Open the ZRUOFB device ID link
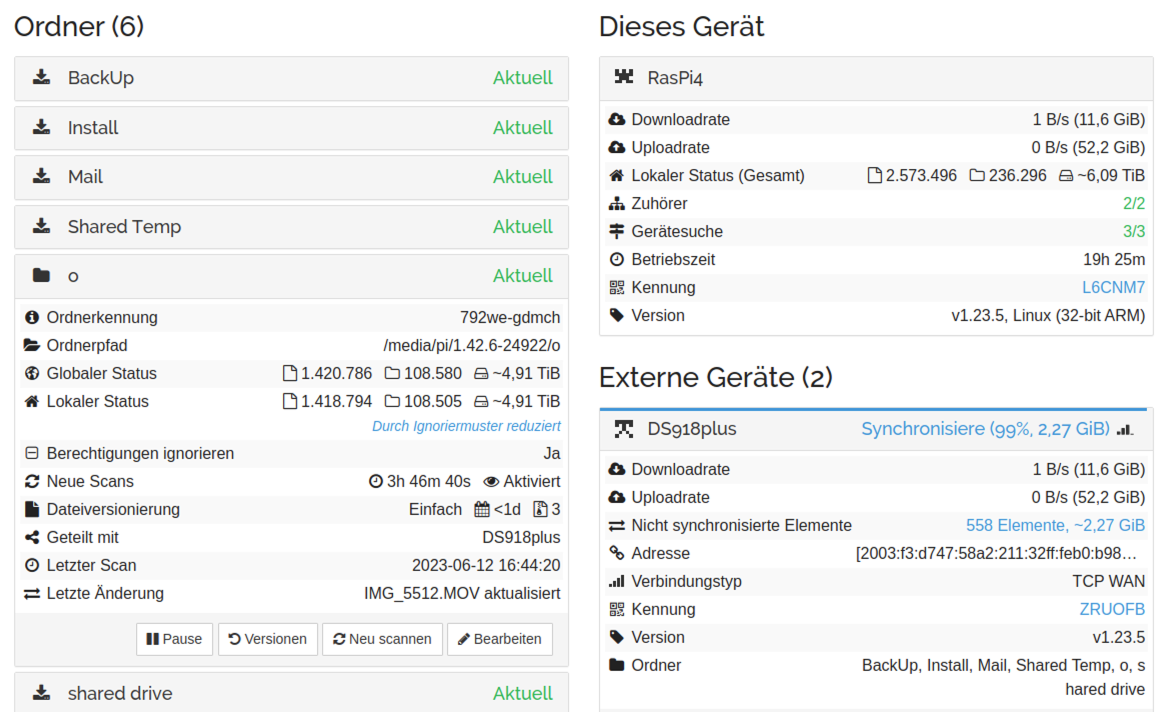1162x712 pixels. pos(1112,609)
